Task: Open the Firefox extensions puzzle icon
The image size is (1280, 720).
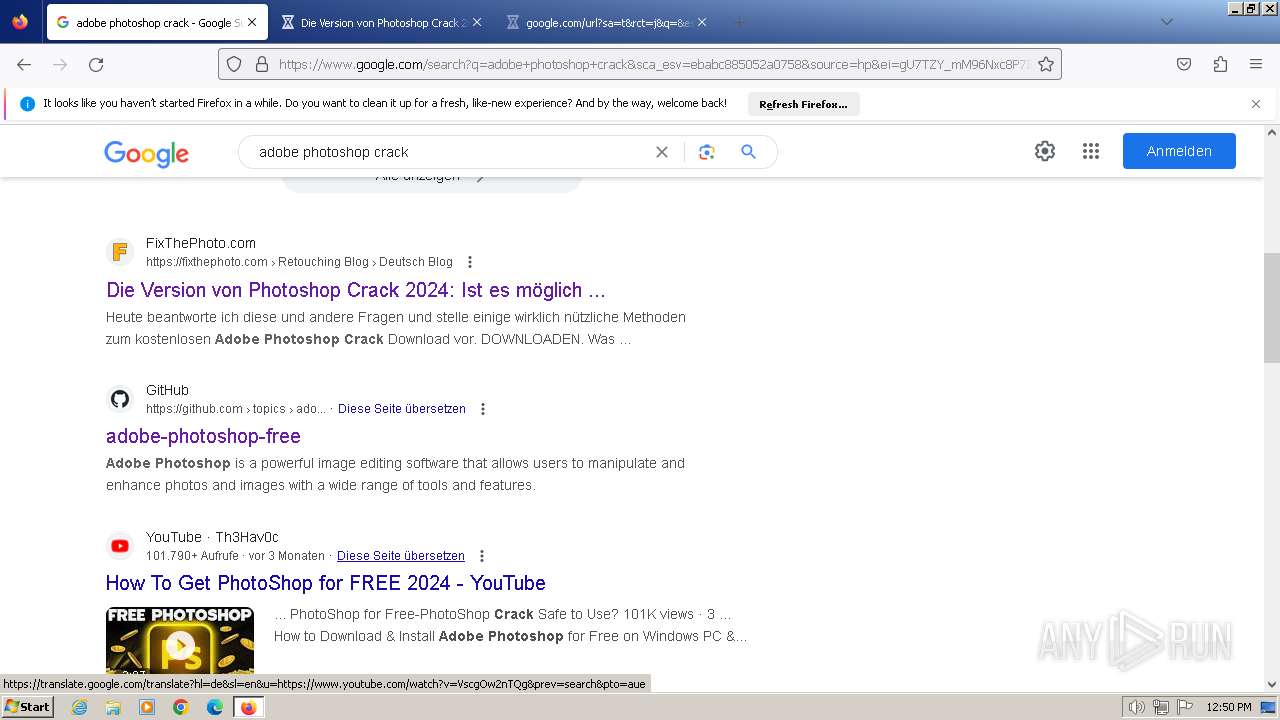Action: 1220,64
